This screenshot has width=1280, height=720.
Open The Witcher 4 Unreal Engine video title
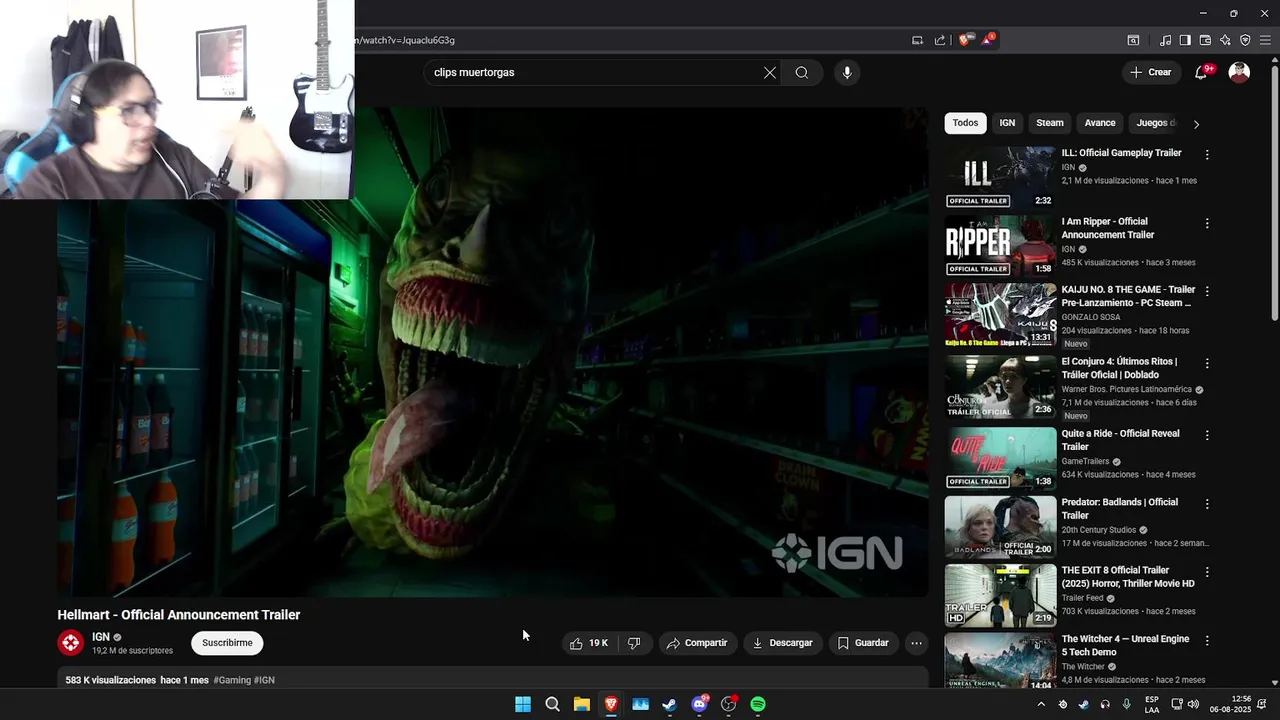click(1125, 645)
